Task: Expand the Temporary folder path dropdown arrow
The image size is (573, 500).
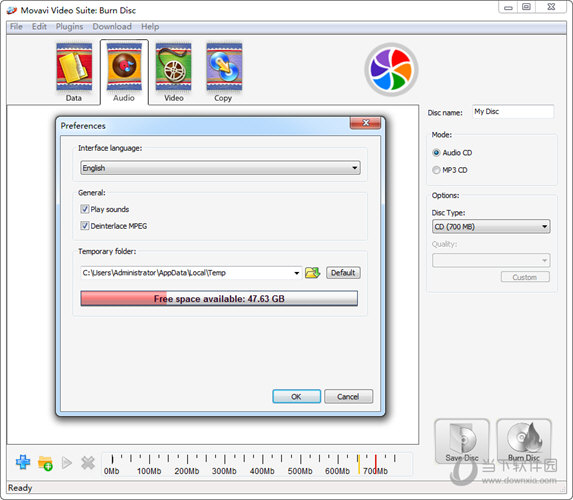Action: coord(297,273)
